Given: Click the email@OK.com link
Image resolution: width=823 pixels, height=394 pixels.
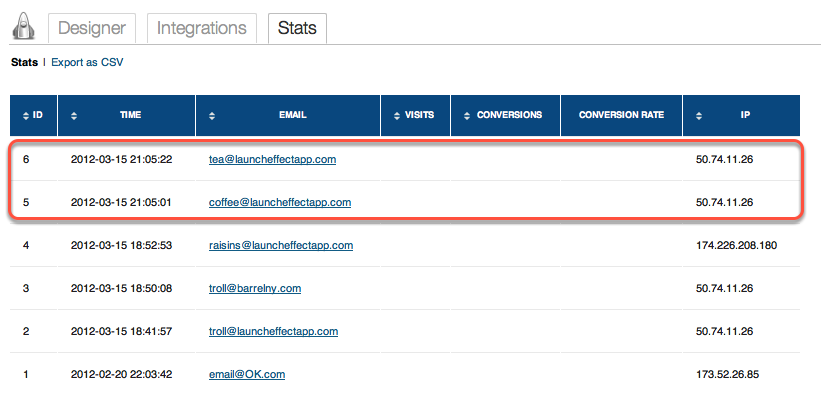Looking at the screenshot, I should [247, 374].
